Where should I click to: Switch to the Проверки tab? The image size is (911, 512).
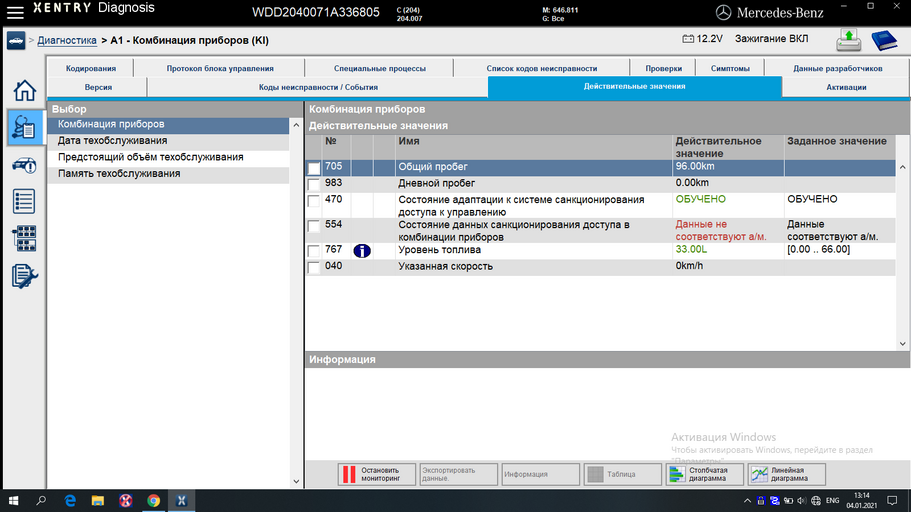pos(663,68)
